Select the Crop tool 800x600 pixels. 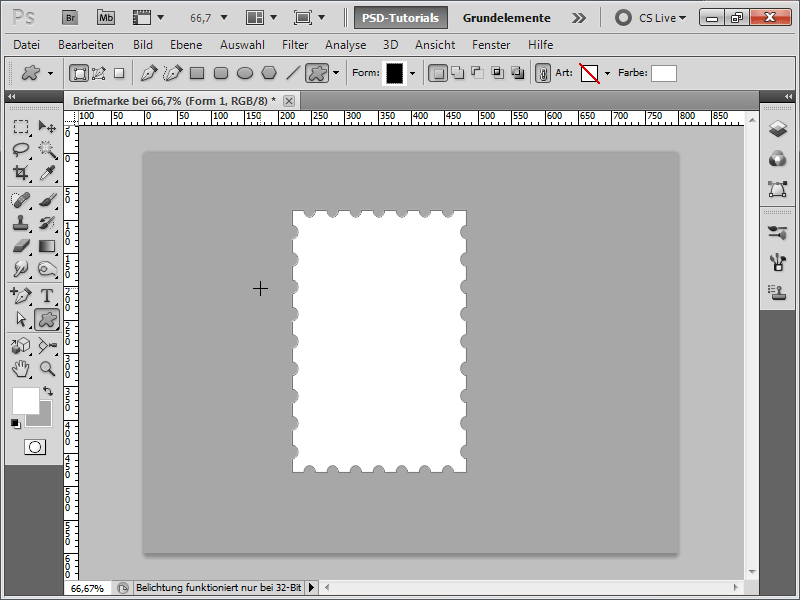(x=21, y=173)
